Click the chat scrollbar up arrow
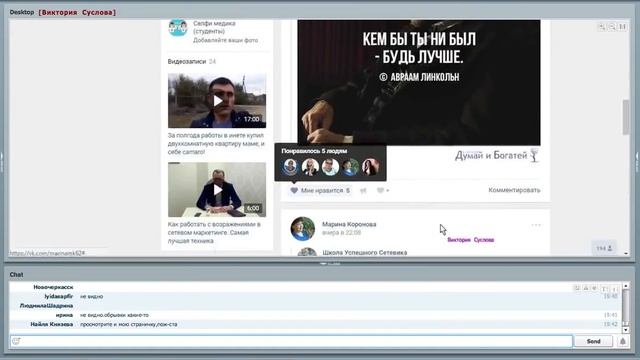The image size is (640, 360). [x=626, y=286]
